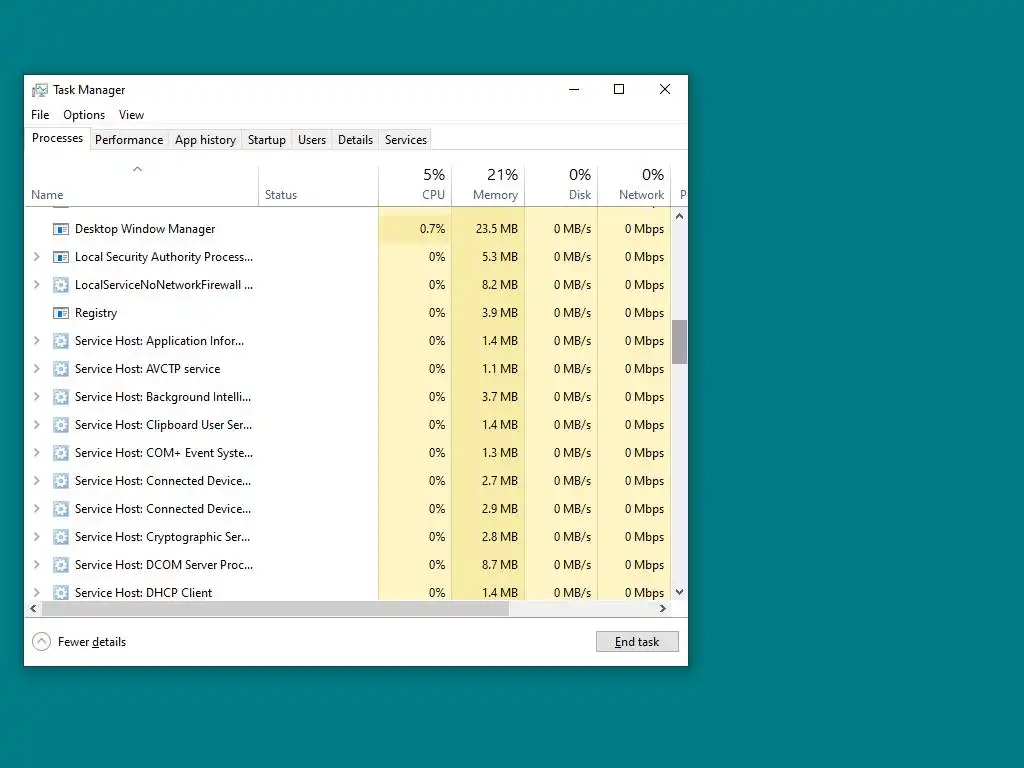Click the End task button
The height and width of the screenshot is (768, 1024).
click(637, 642)
